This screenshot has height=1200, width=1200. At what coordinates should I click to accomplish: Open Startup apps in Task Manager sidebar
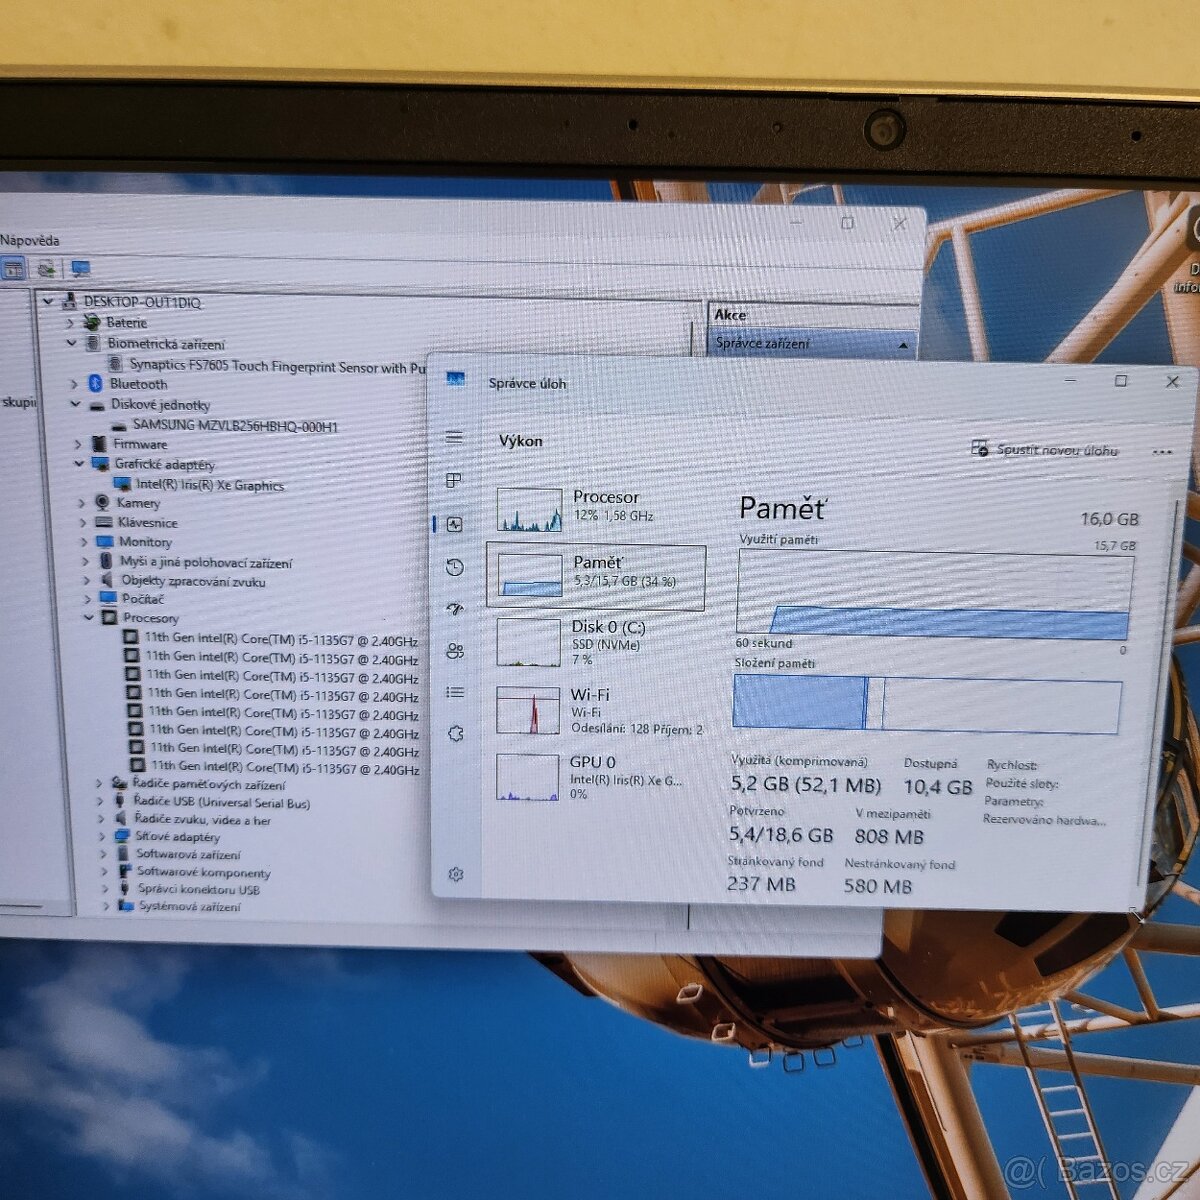[456, 609]
